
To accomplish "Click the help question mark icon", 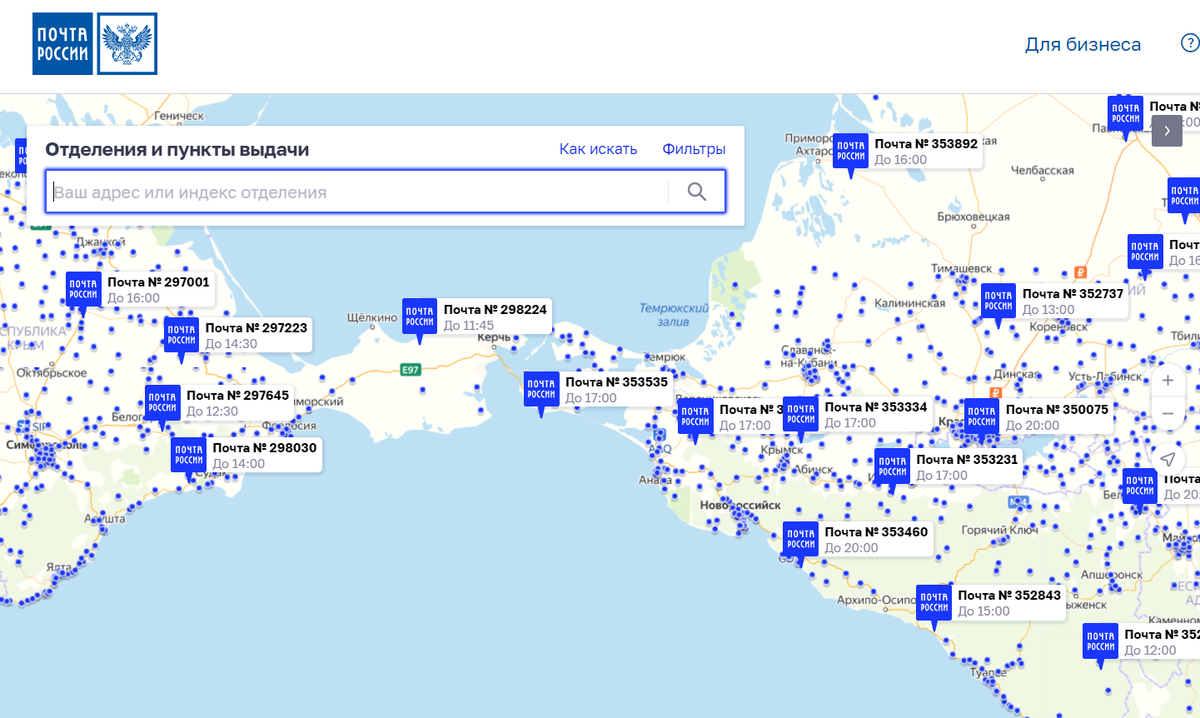I will 1190,44.
